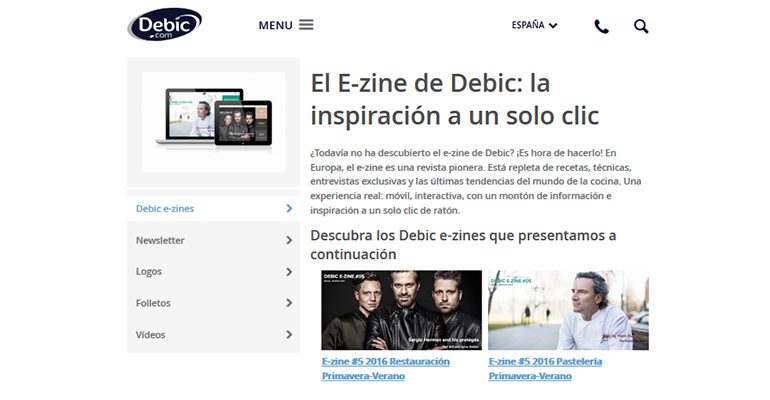This screenshot has height=400, width=770.
Task: Click the chevron next to Newsletter
Action: coord(289,240)
